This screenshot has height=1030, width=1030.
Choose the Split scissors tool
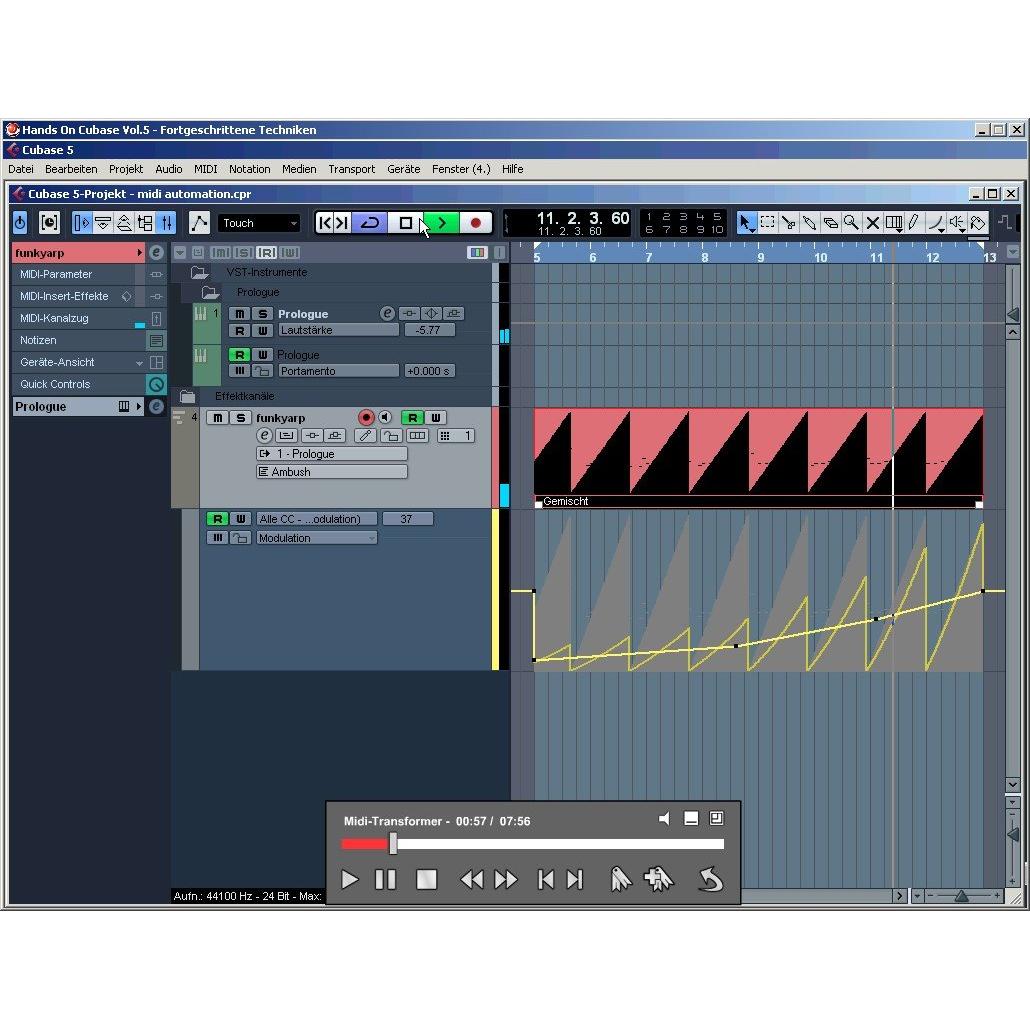788,223
